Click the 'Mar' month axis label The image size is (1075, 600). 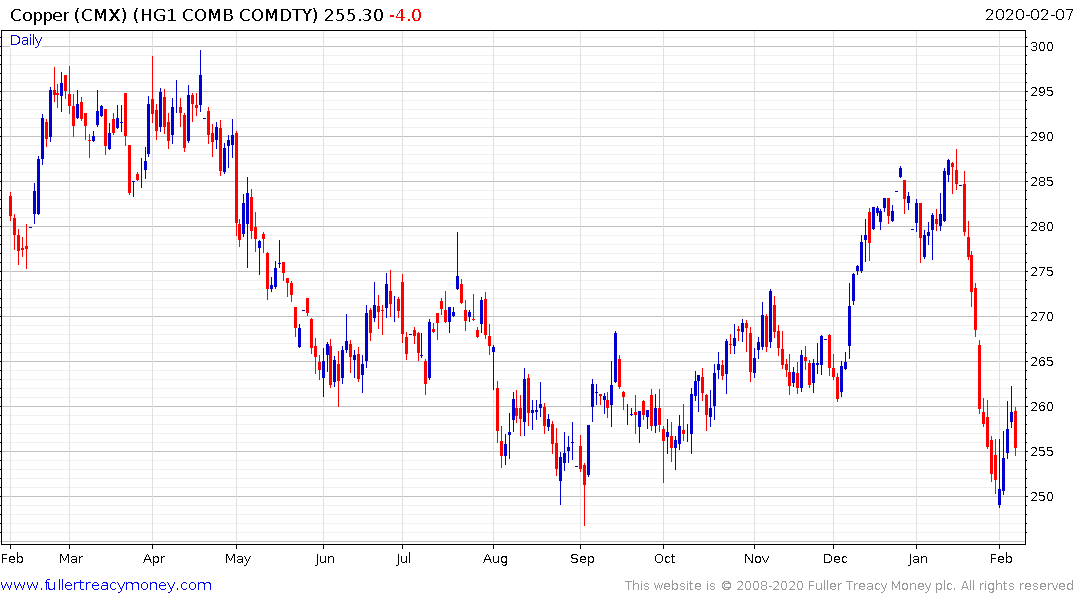tap(71, 558)
